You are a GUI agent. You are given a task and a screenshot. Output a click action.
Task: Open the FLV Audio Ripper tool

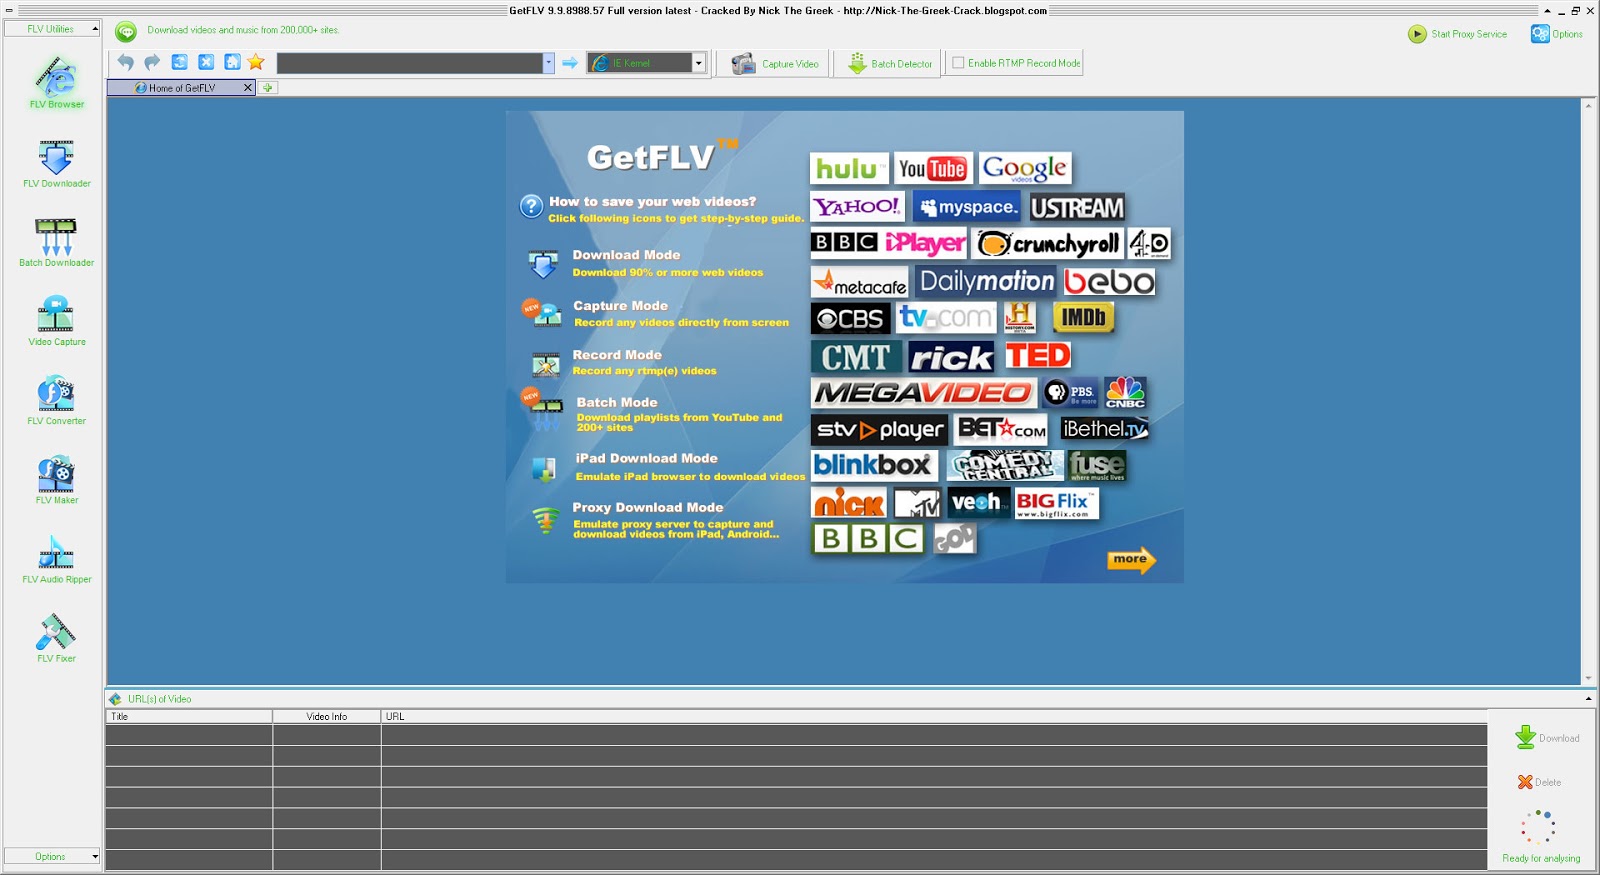point(56,559)
